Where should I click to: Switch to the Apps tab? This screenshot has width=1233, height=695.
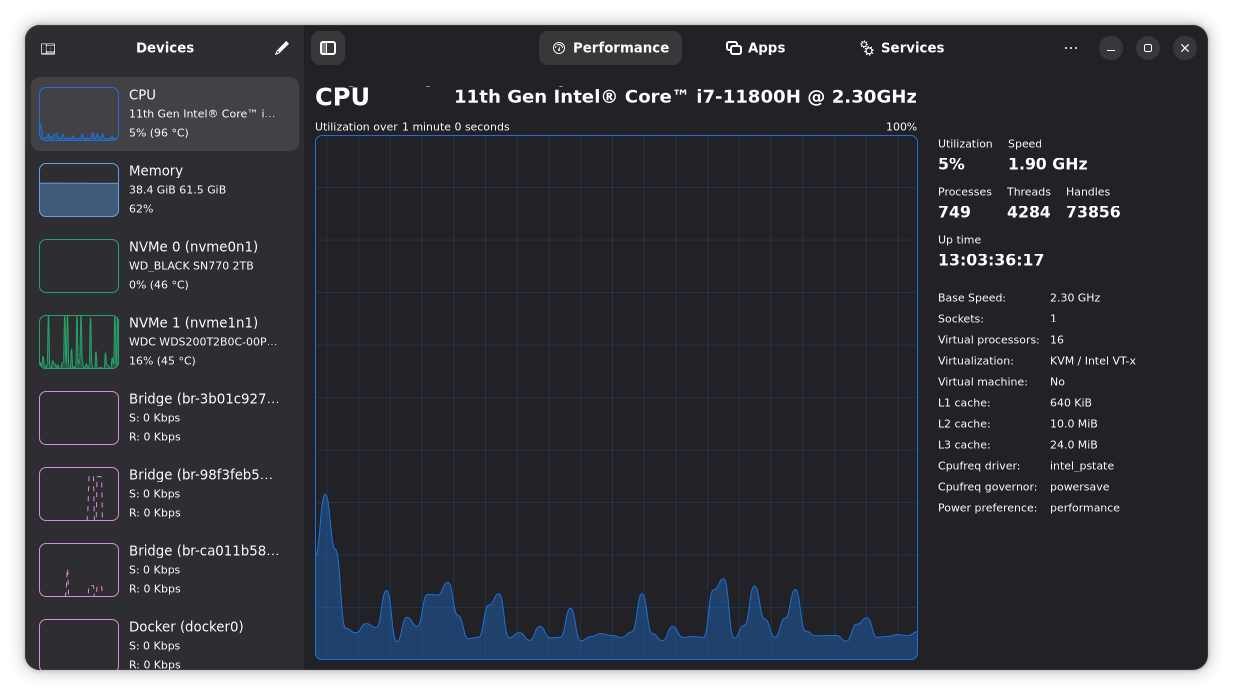pyautogui.click(x=755, y=48)
